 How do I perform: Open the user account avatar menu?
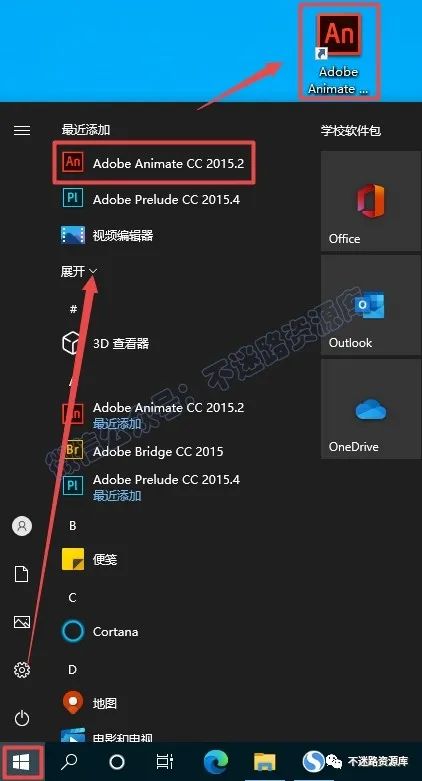coord(22,526)
